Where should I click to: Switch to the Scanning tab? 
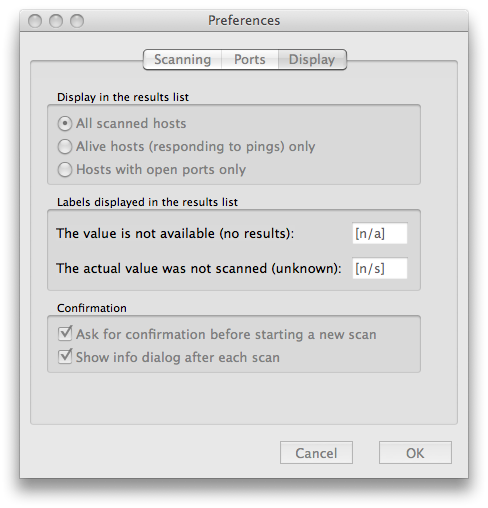tap(182, 60)
